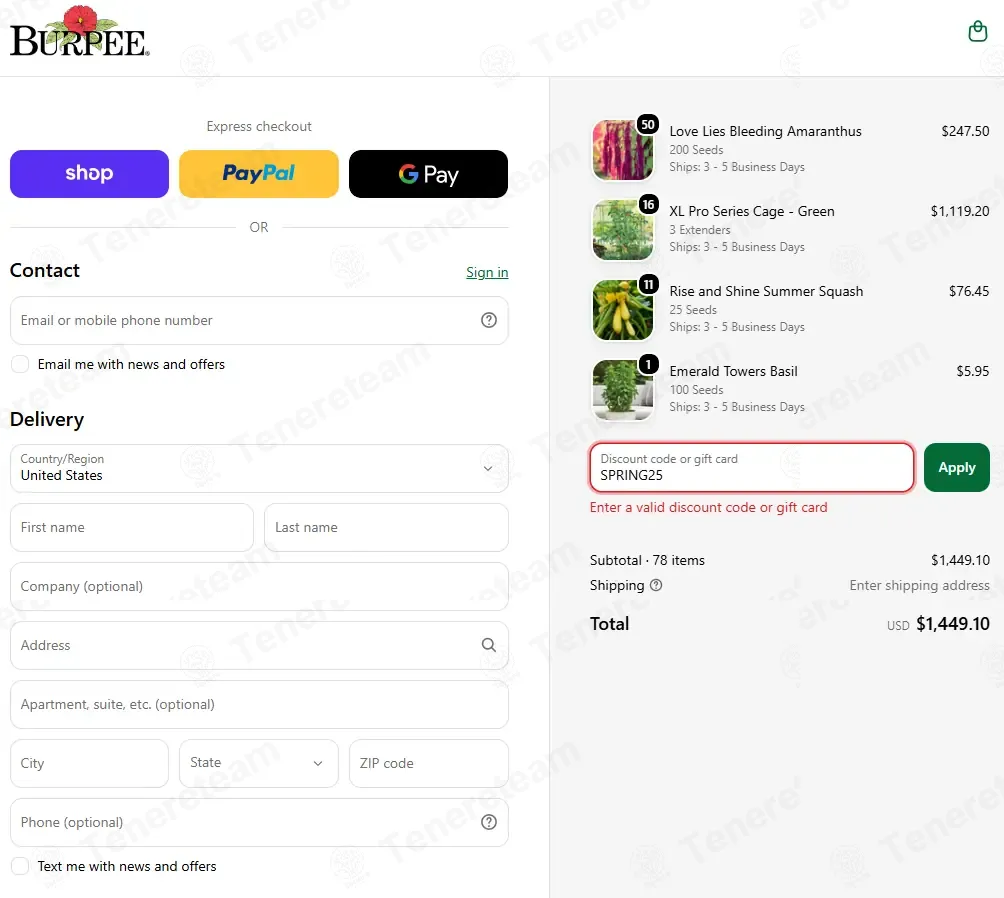Click the City field
The image size is (1004, 898).
[90, 763]
